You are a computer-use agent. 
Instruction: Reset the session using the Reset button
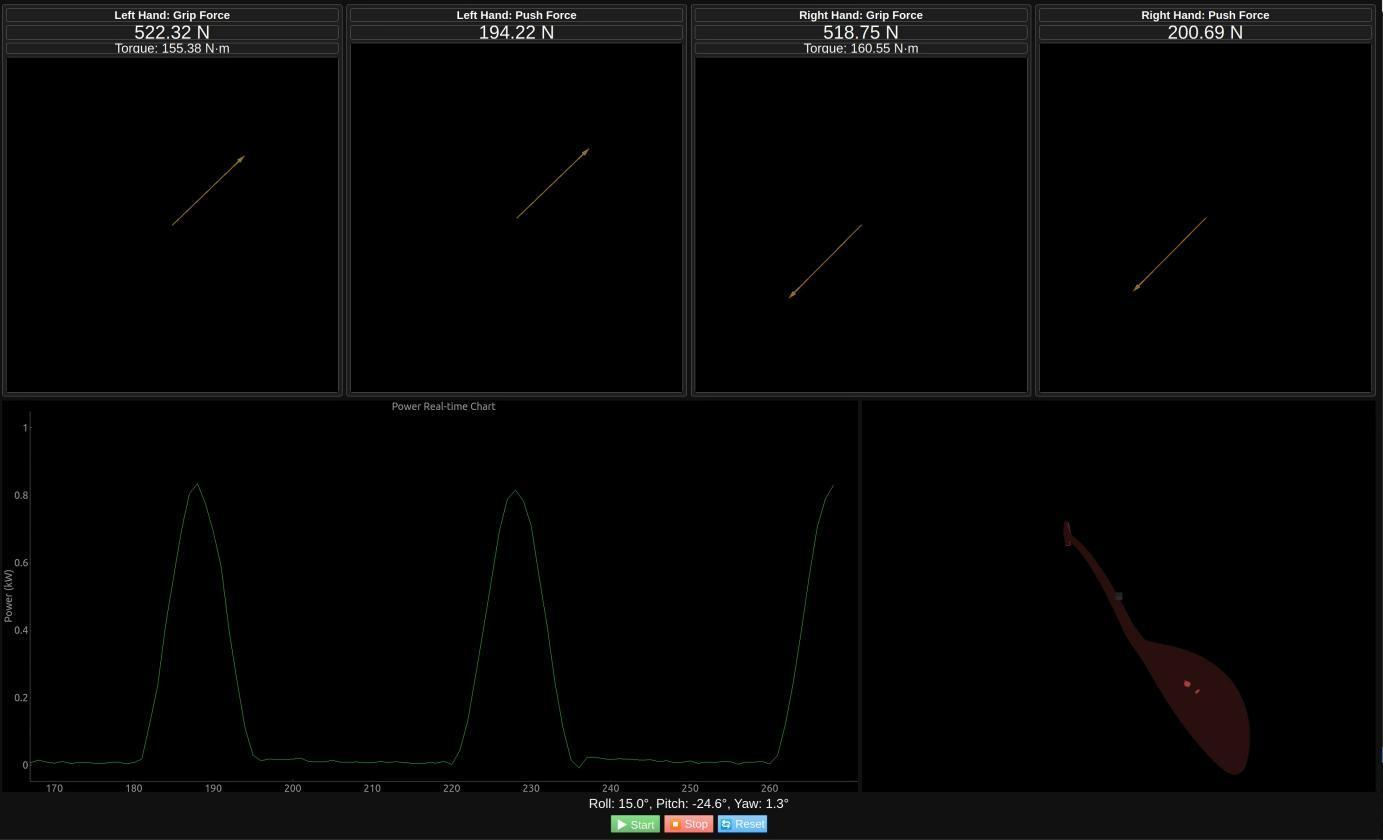click(x=742, y=824)
